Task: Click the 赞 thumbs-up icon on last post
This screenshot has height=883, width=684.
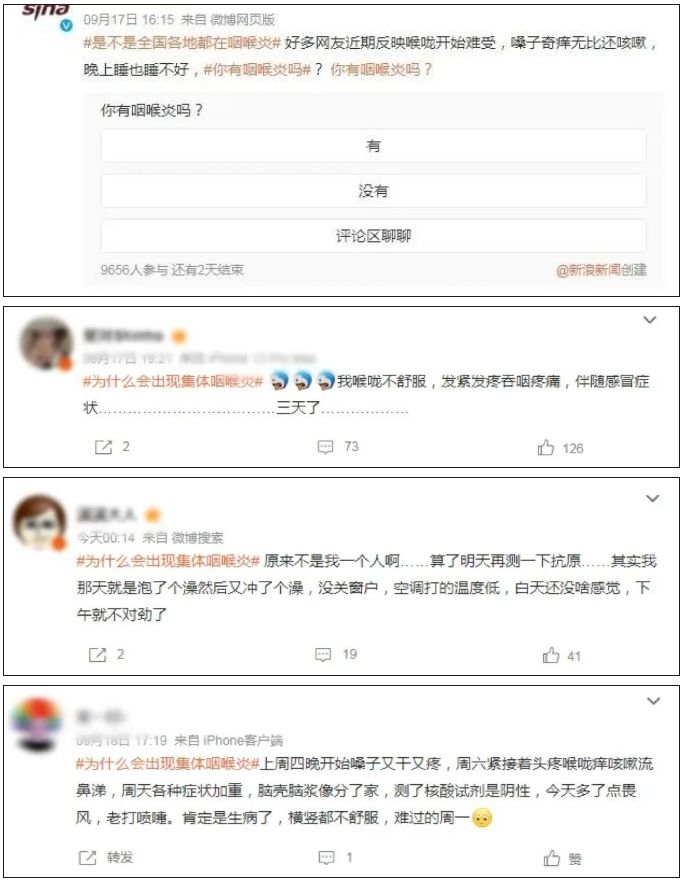Action: coord(552,858)
